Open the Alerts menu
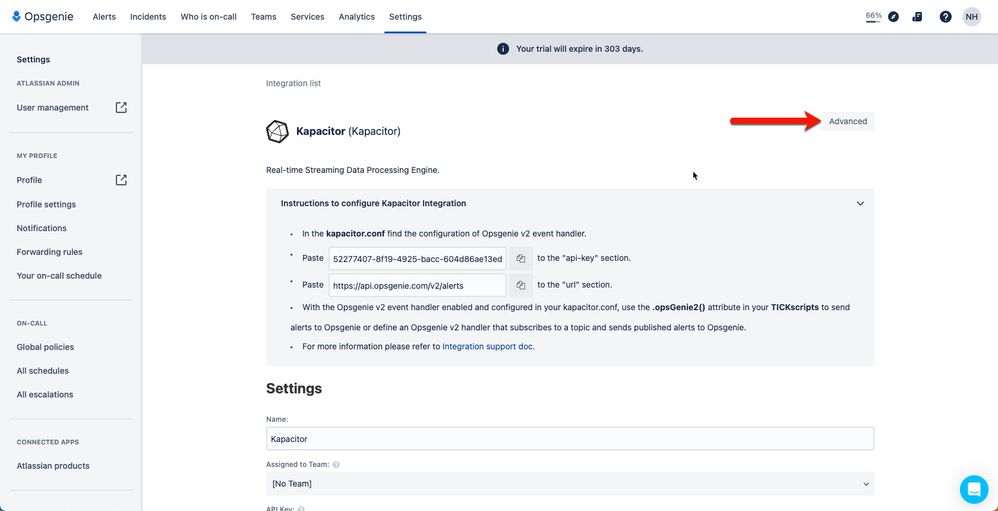The height and width of the screenshot is (511, 998). 104,17
